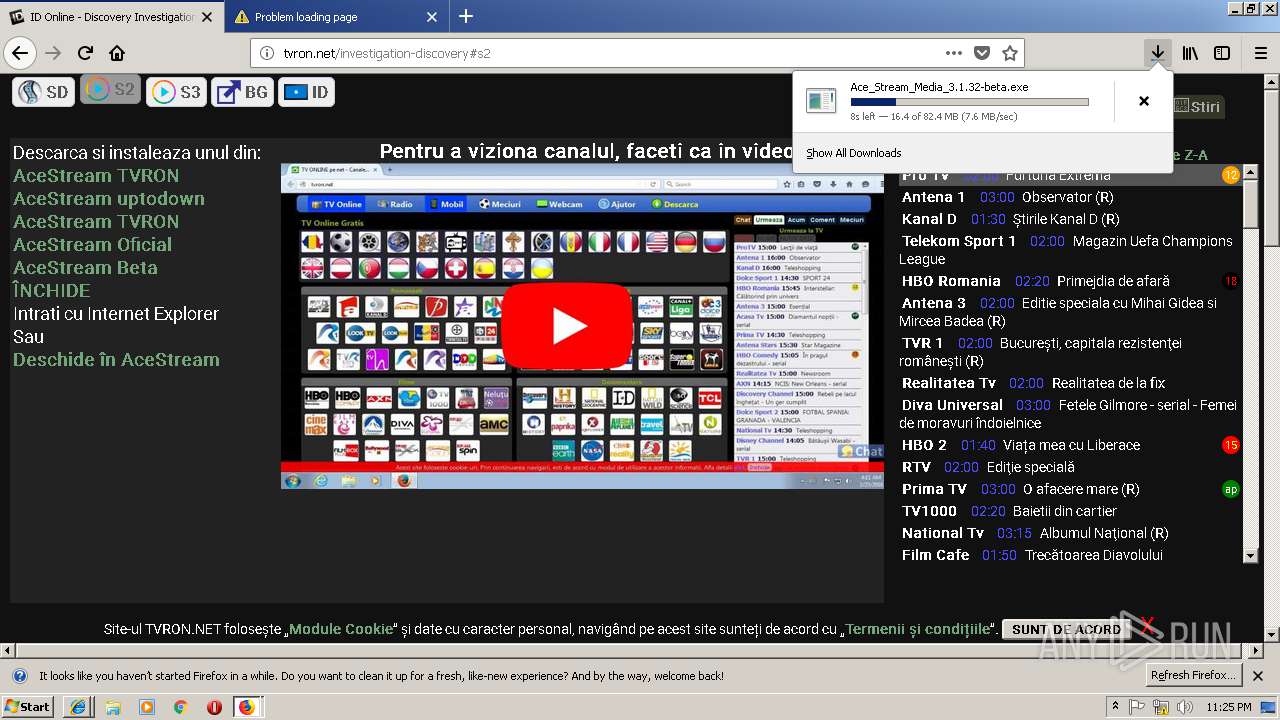Image resolution: width=1280 pixels, height=720 pixels.
Task: Save page to Pocket
Action: coord(982,53)
